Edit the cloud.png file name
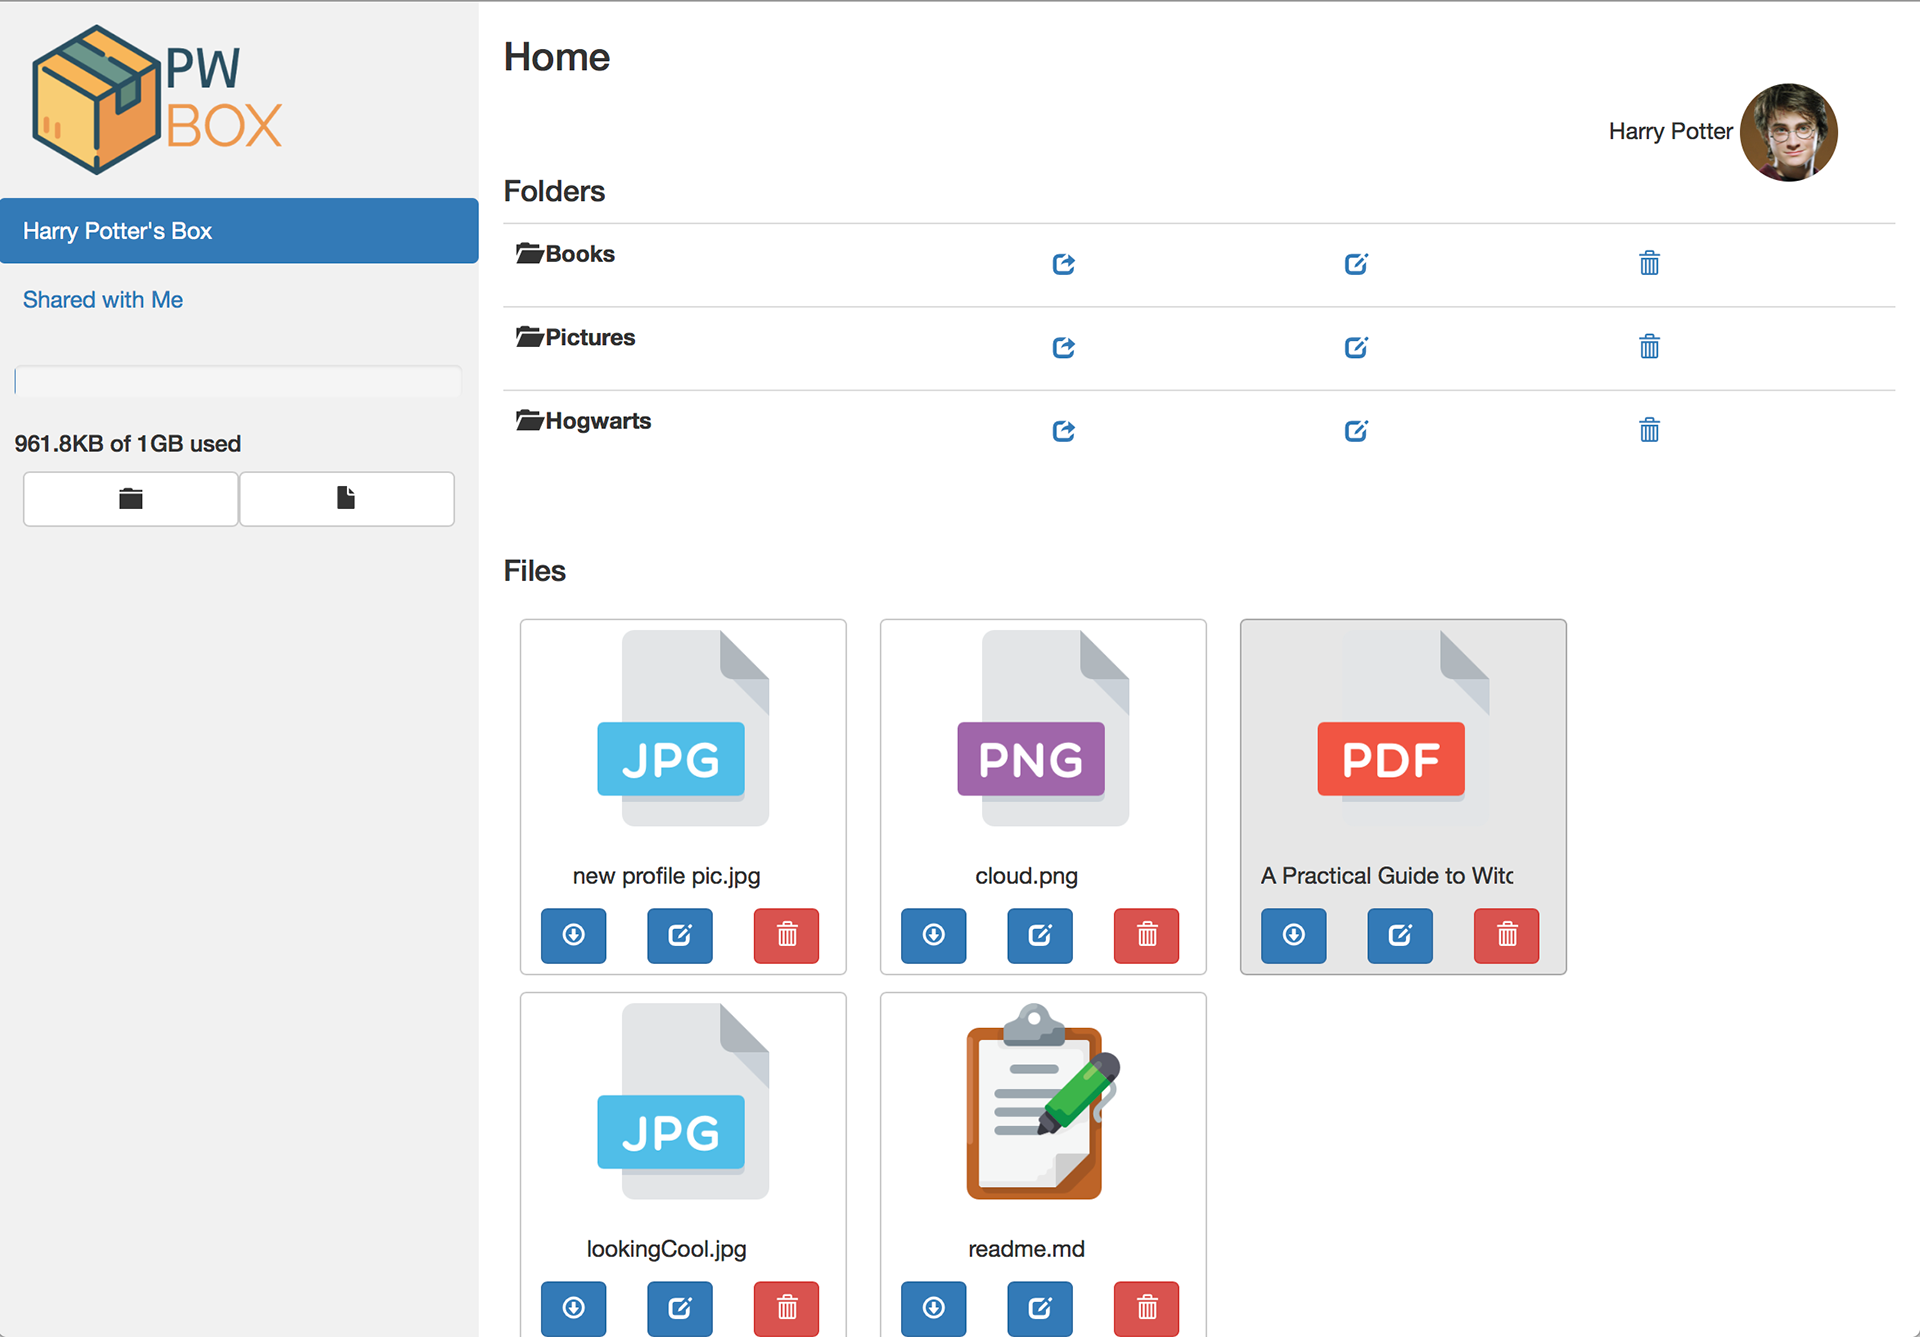This screenshot has height=1337, width=1920. (1039, 935)
